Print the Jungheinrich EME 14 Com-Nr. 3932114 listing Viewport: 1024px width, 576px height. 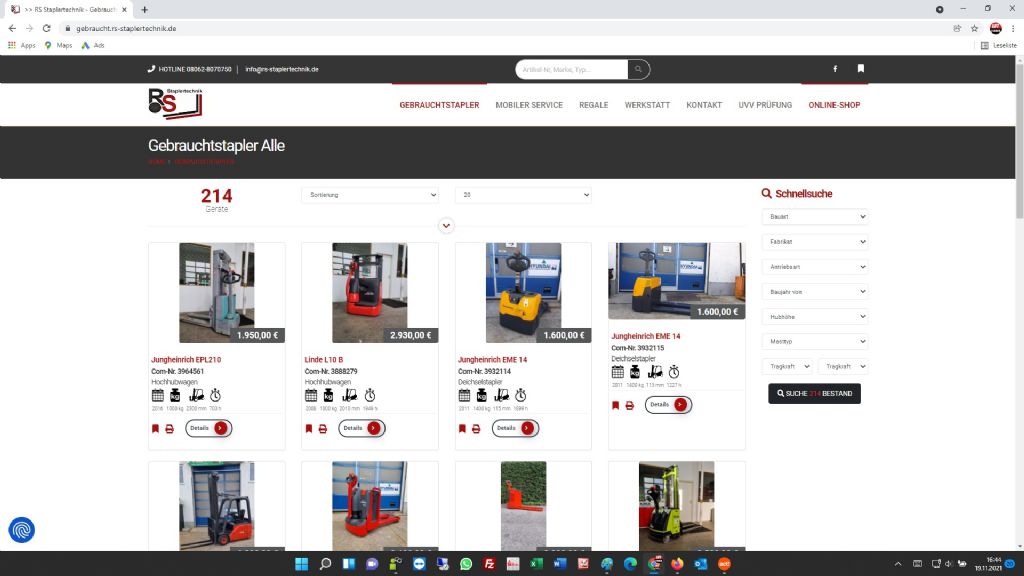click(476, 428)
